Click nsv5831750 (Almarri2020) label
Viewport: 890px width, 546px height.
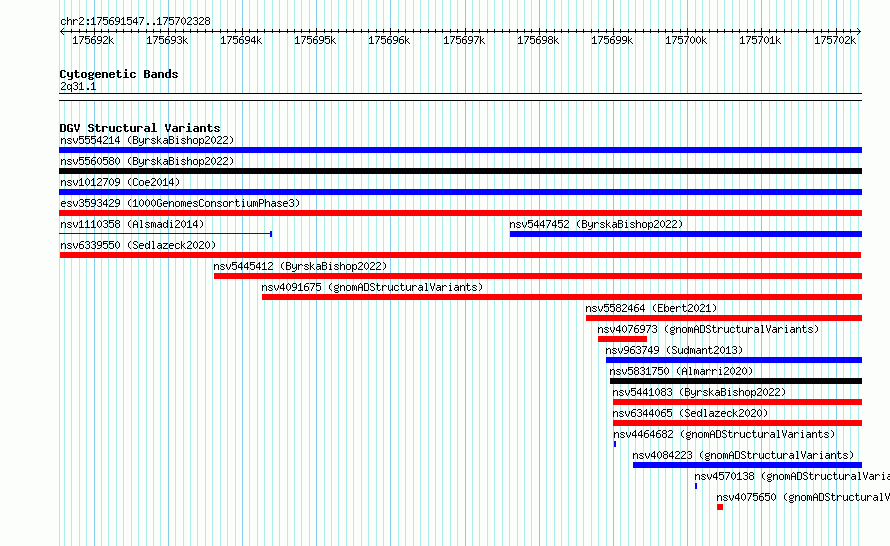point(681,371)
